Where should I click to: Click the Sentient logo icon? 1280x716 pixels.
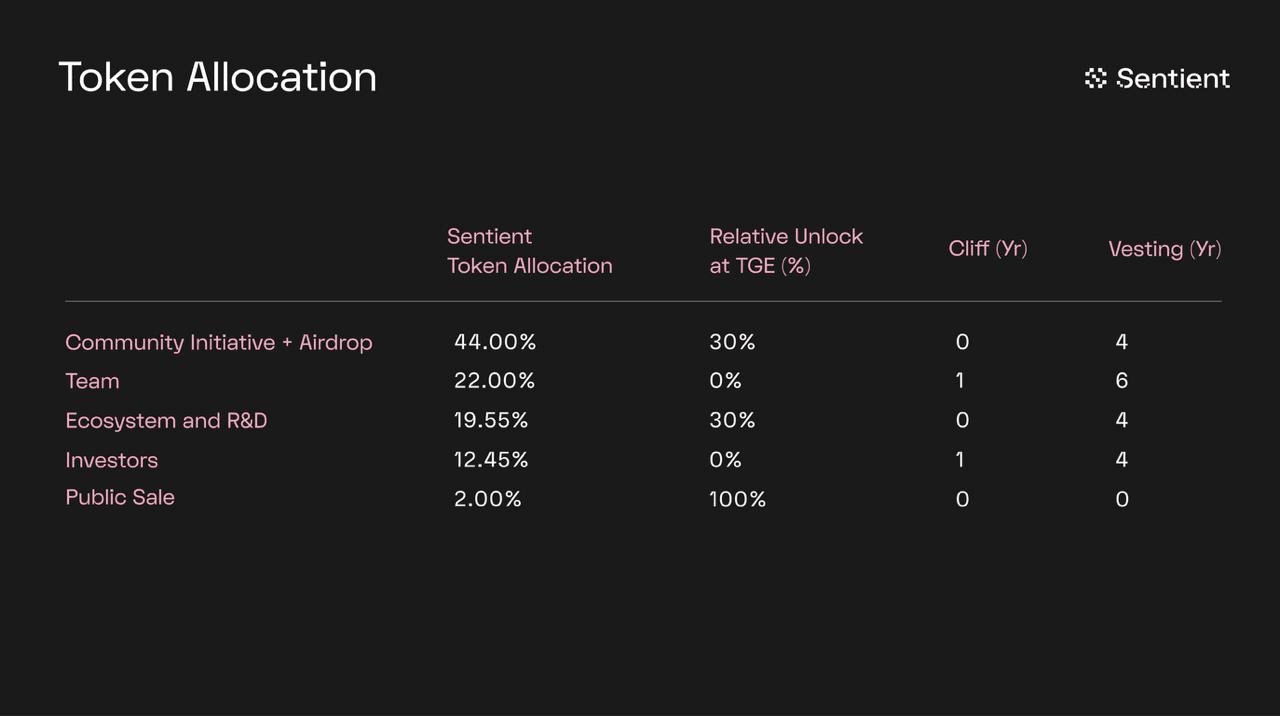(1096, 78)
